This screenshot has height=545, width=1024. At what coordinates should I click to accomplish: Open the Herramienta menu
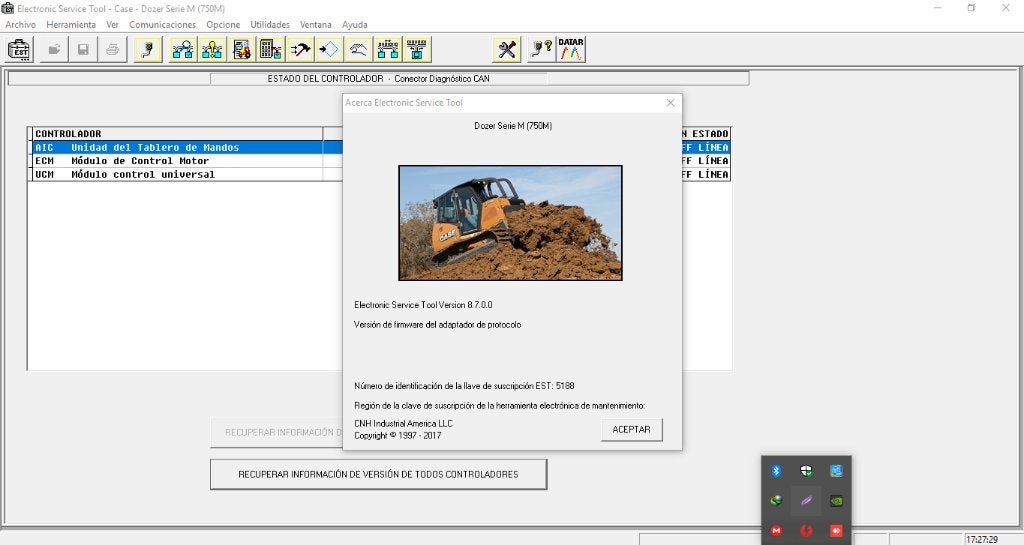(71, 25)
